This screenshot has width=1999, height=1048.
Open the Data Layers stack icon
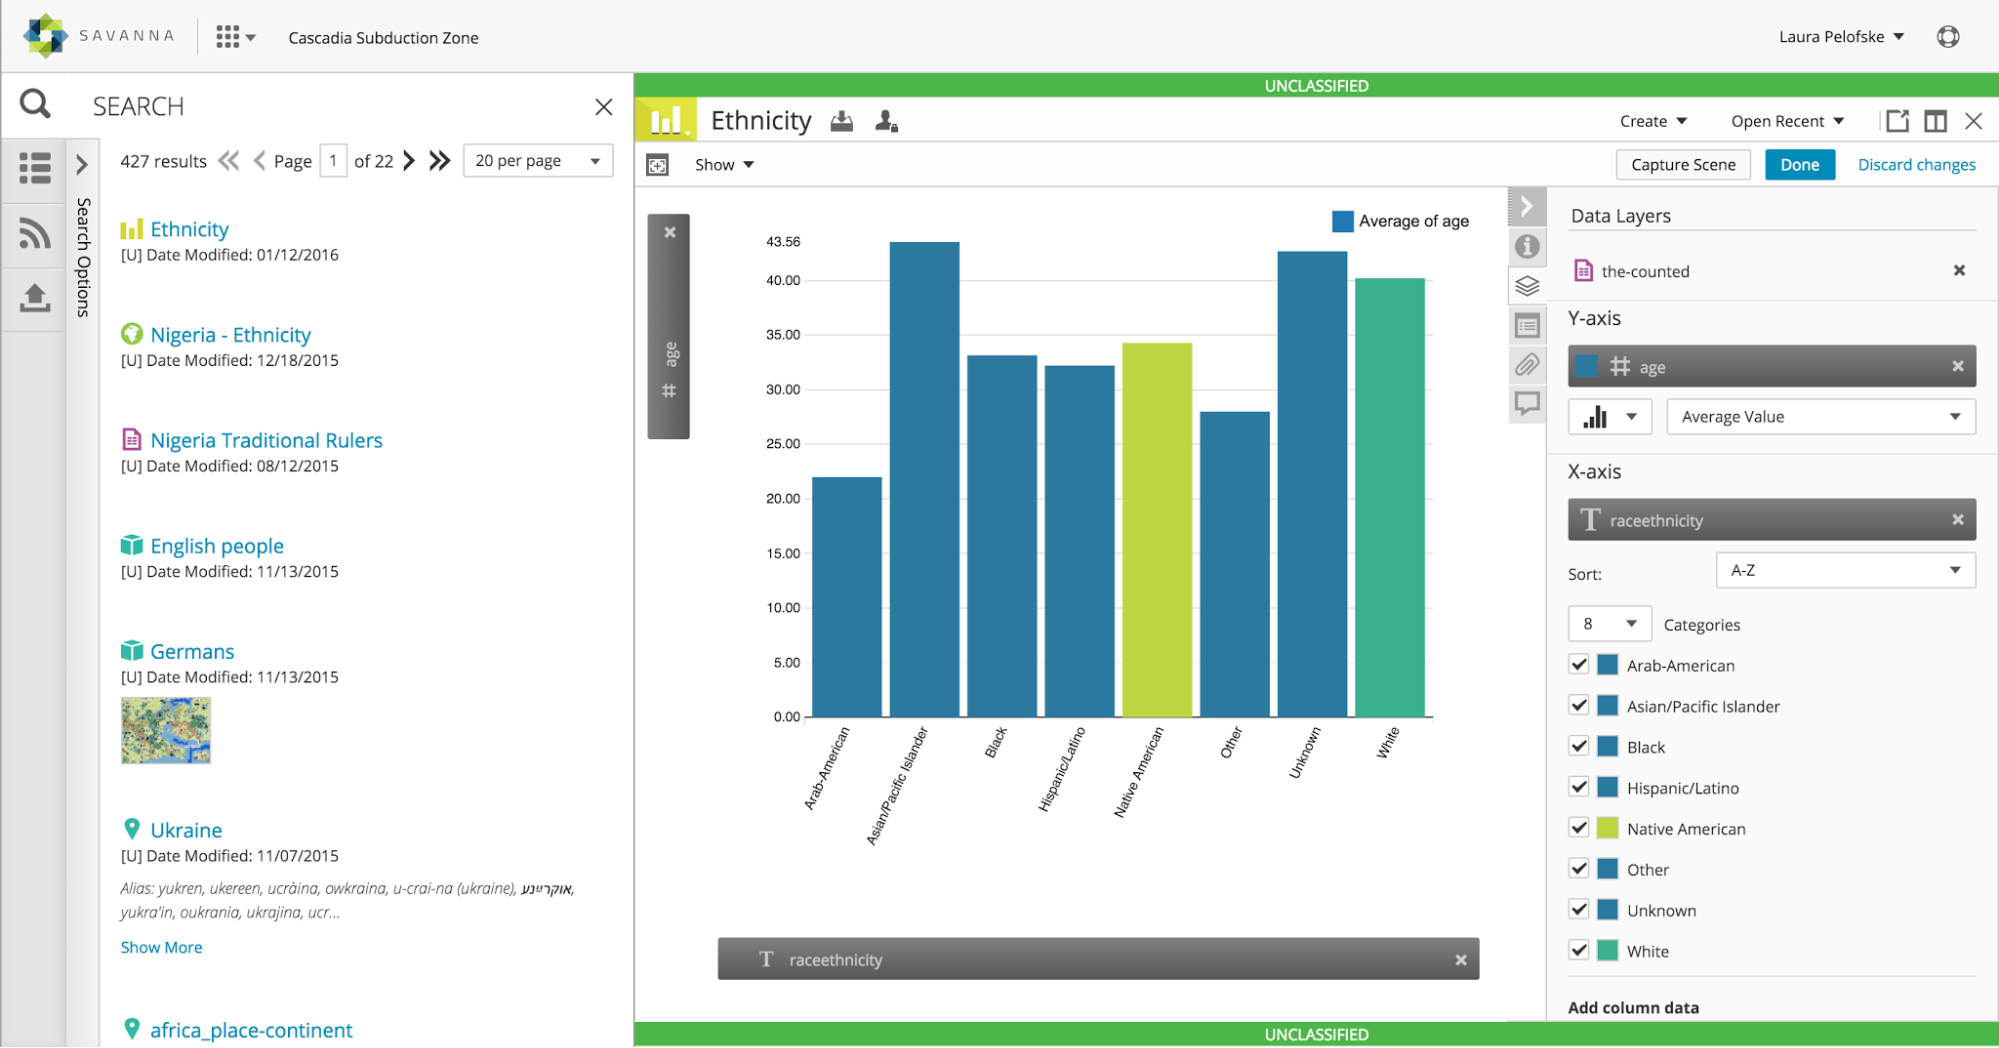(1527, 286)
